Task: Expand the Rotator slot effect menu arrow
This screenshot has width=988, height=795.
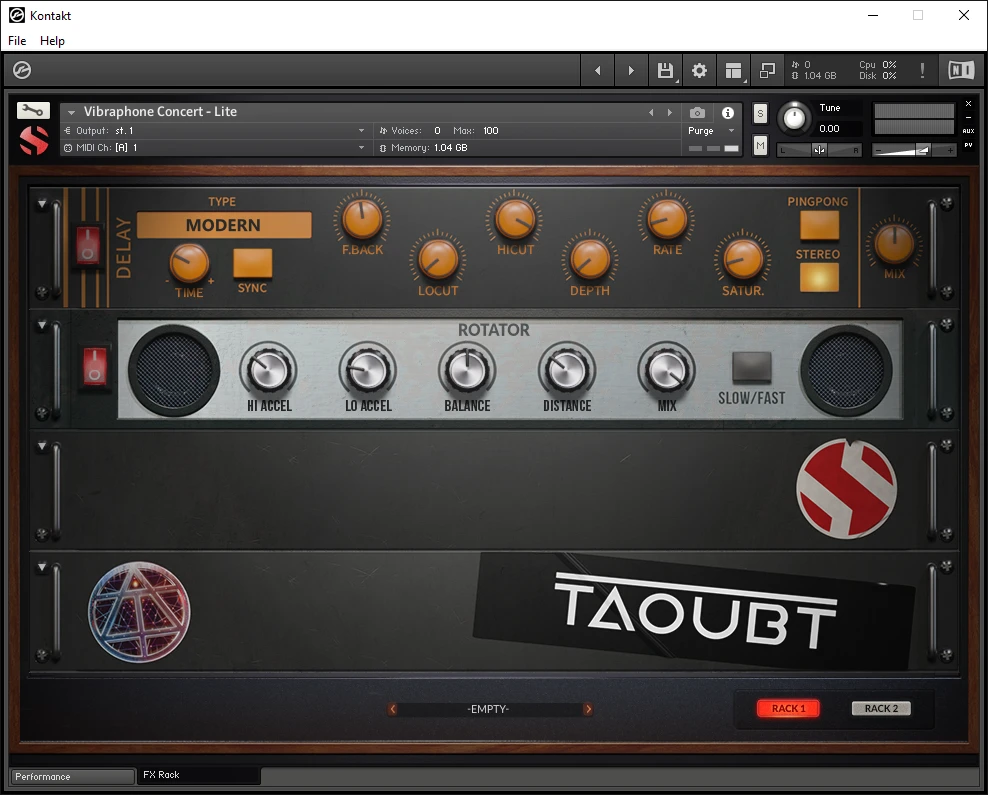Action: tap(42, 325)
